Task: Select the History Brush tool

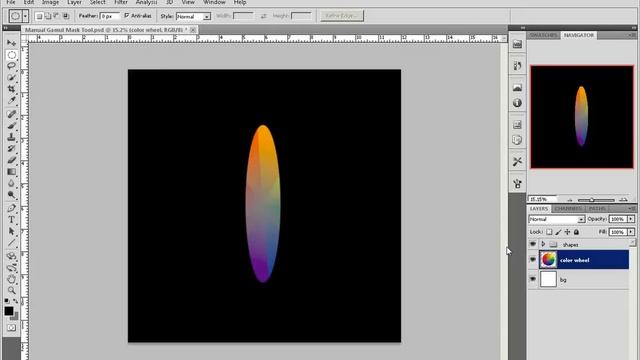Action: tap(11, 149)
